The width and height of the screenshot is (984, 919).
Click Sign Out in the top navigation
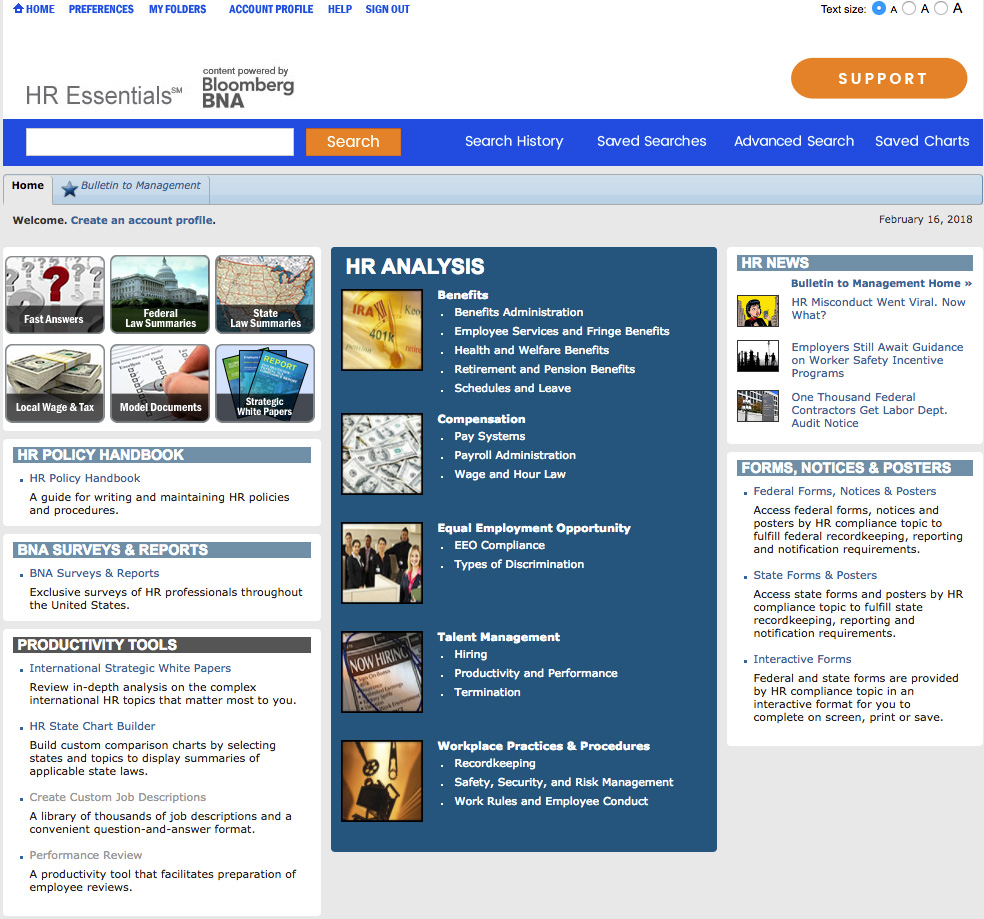[387, 9]
